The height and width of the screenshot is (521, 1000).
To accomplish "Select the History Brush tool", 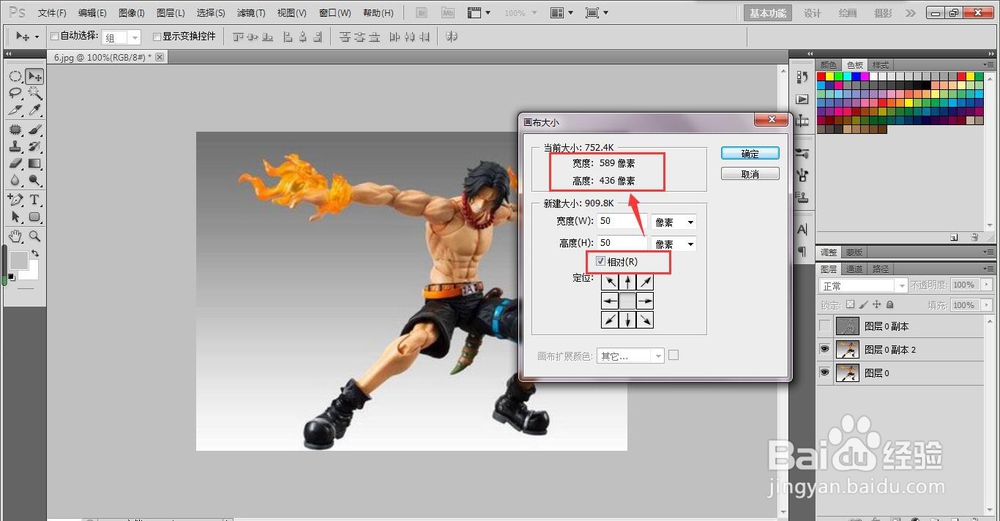I will coord(35,147).
